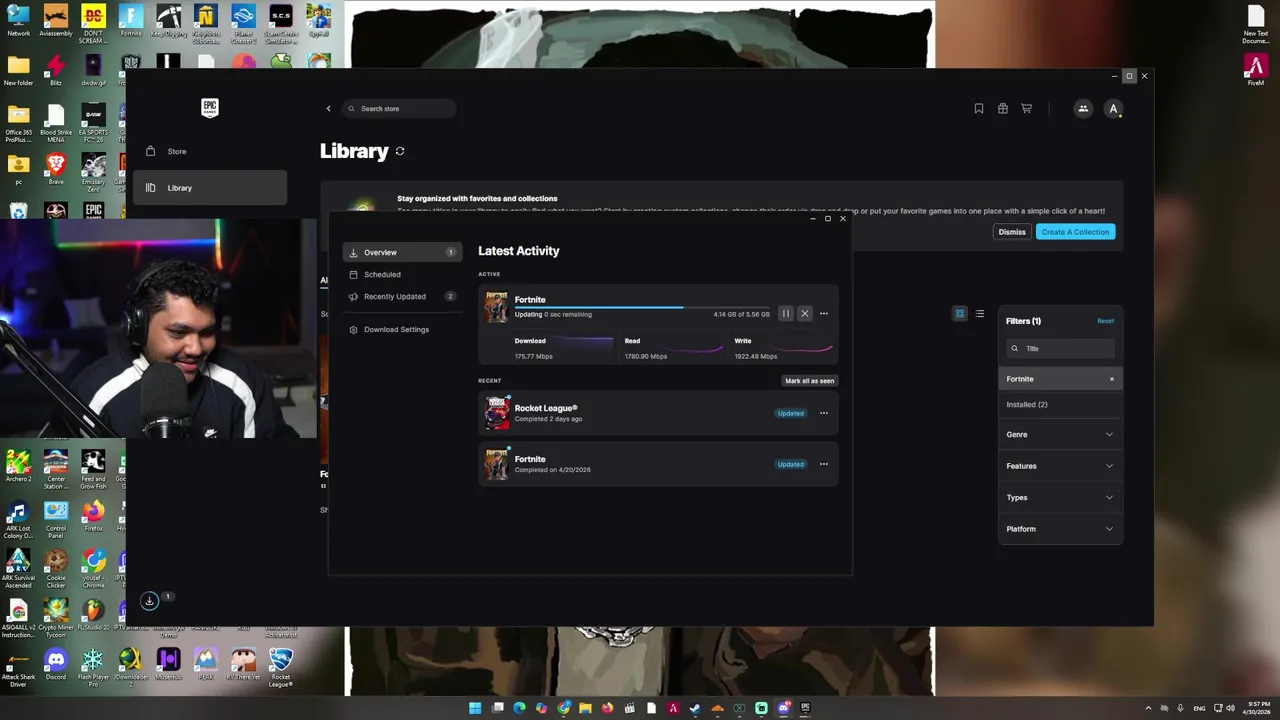The image size is (1280, 720).
Task: Open the account profile avatar
Action: pos(1113,109)
